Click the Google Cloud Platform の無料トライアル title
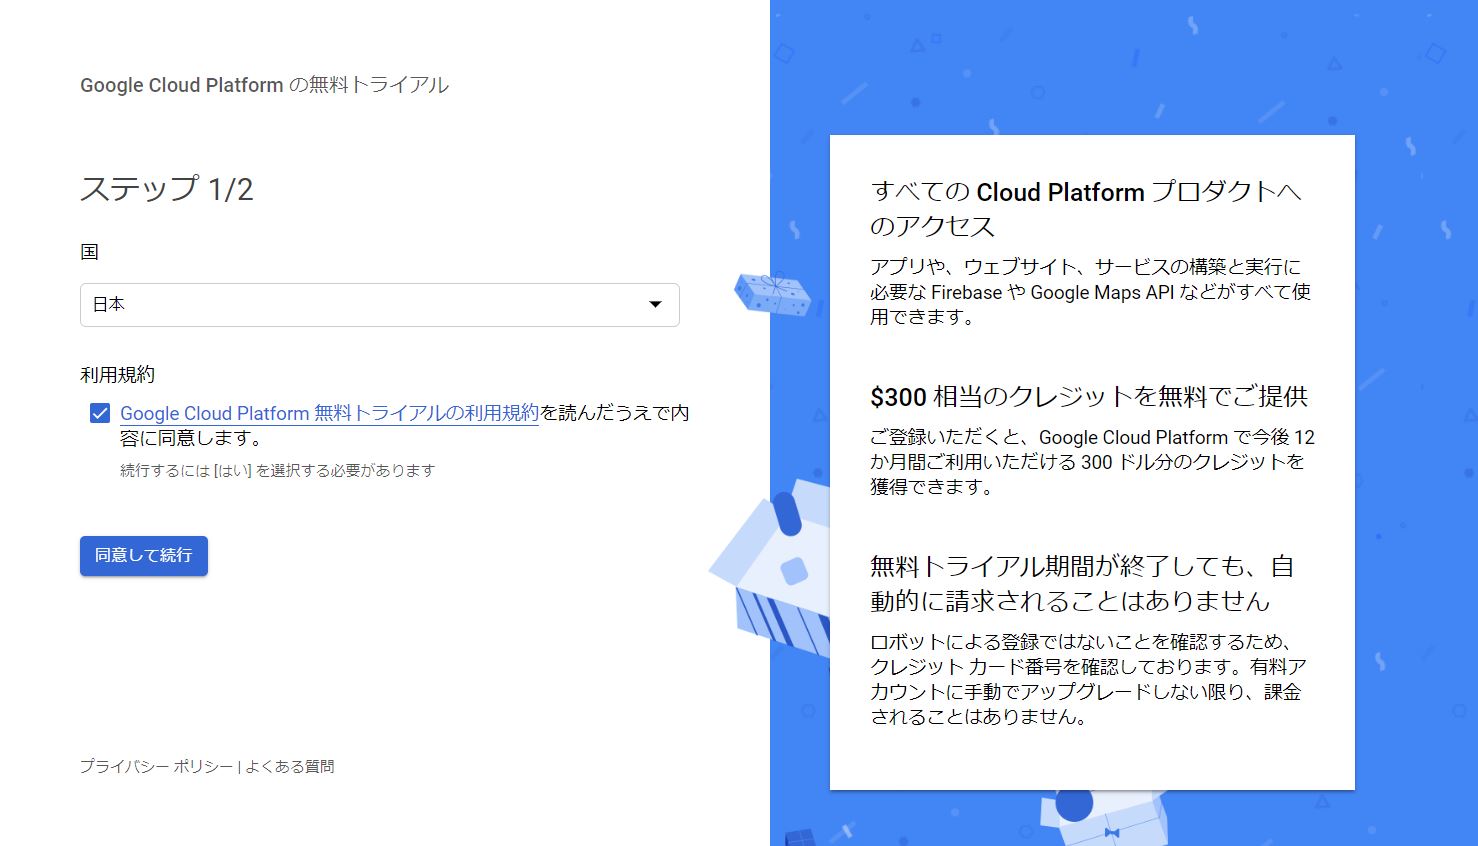This screenshot has height=846, width=1478. click(x=264, y=85)
